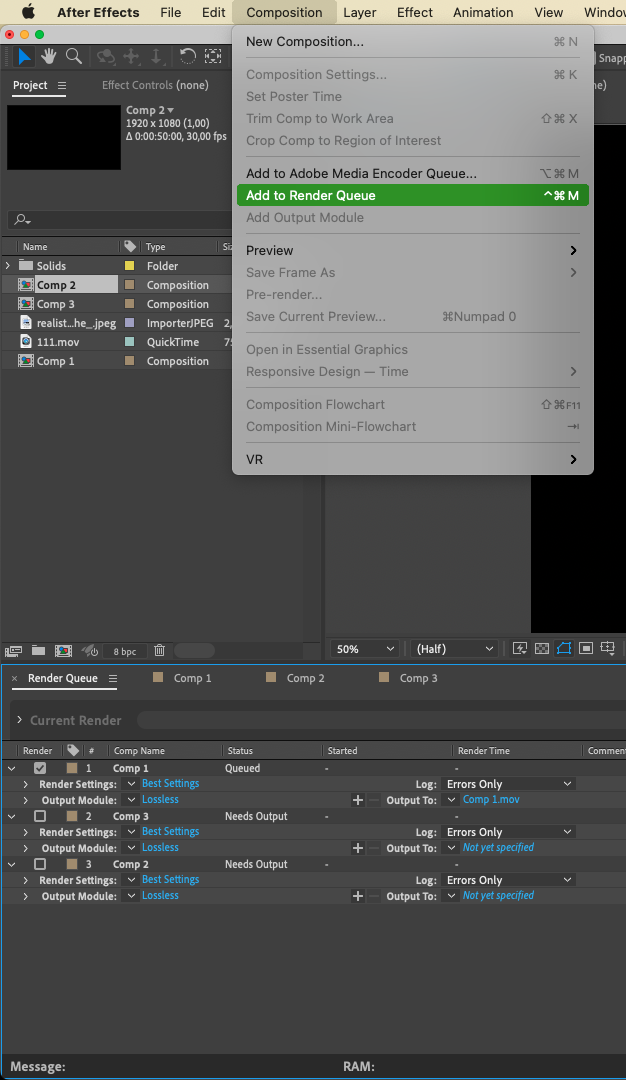Click Not yet specified for Comp 3
The image size is (626, 1080).
(x=498, y=848)
